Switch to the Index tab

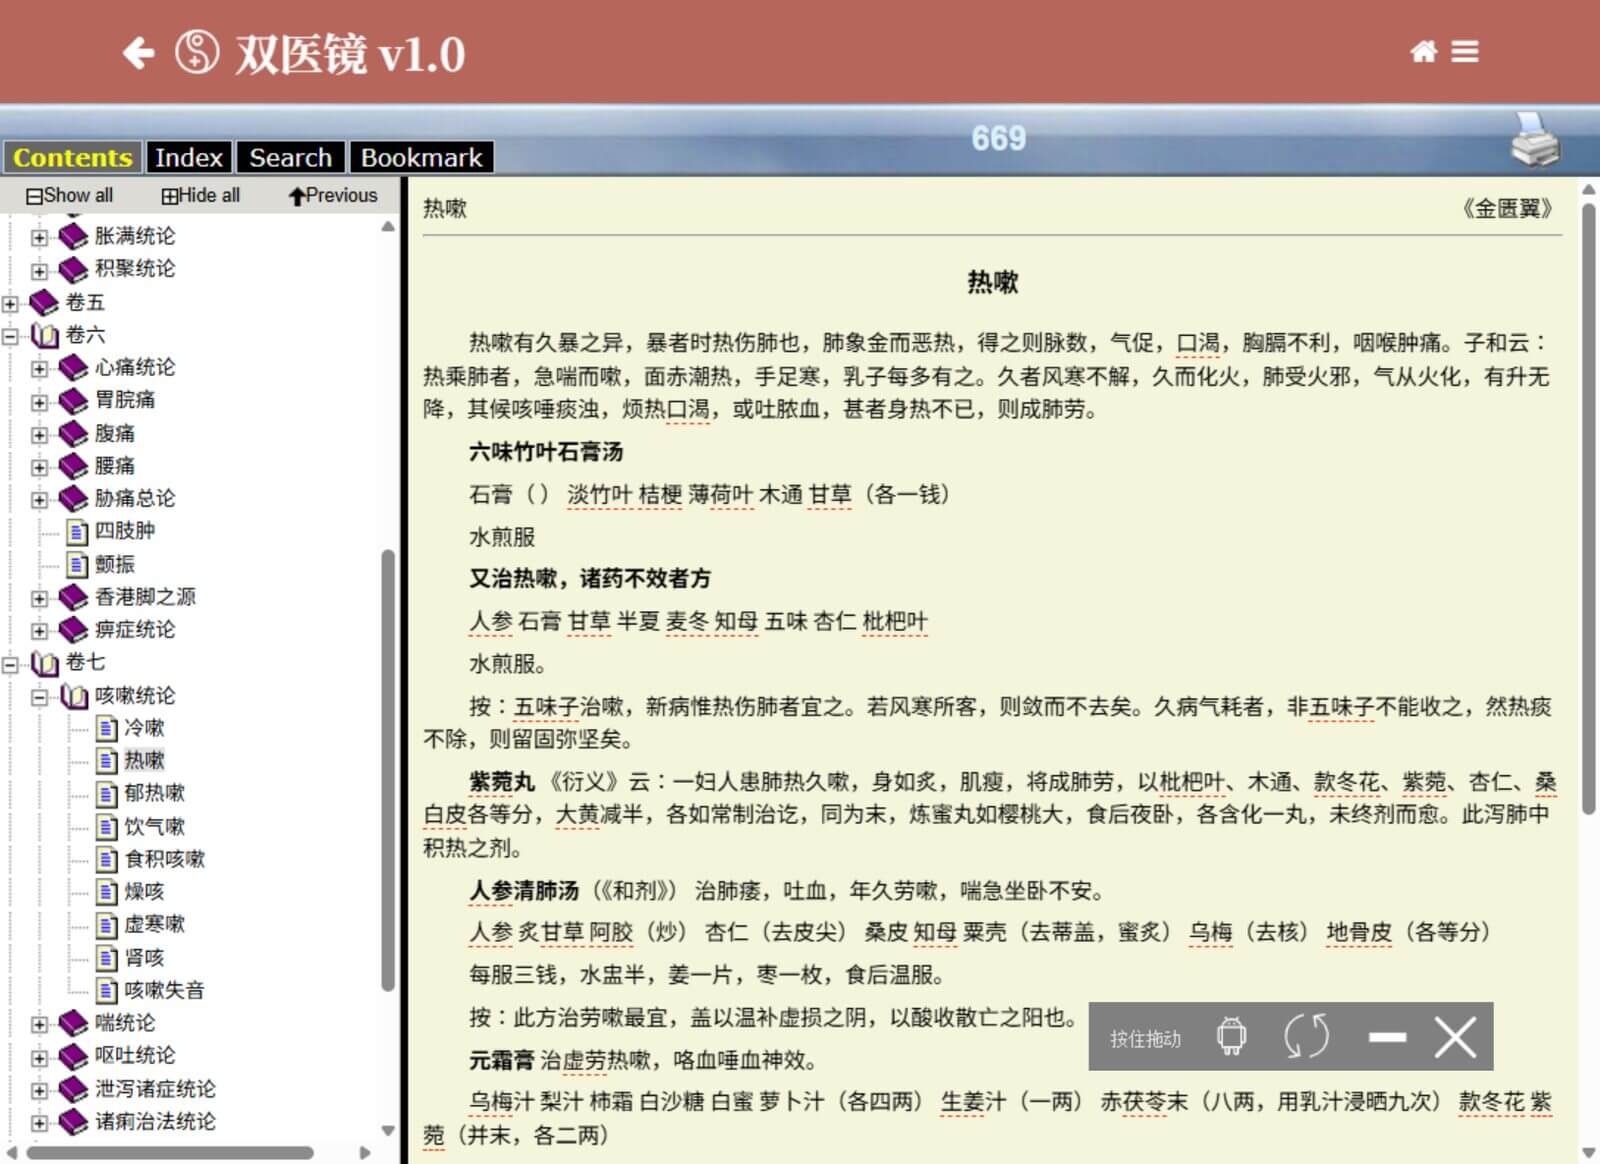coord(188,158)
